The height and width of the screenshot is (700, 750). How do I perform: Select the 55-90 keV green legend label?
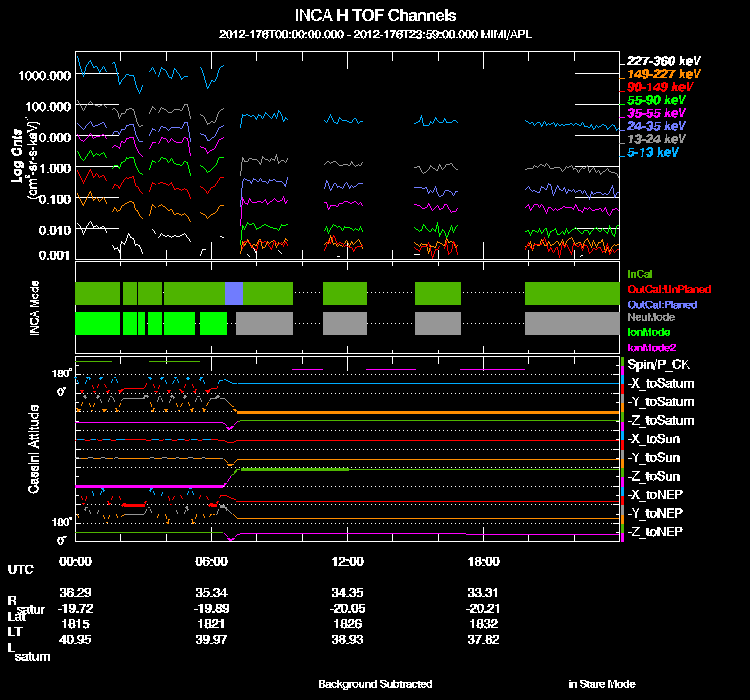point(656,100)
